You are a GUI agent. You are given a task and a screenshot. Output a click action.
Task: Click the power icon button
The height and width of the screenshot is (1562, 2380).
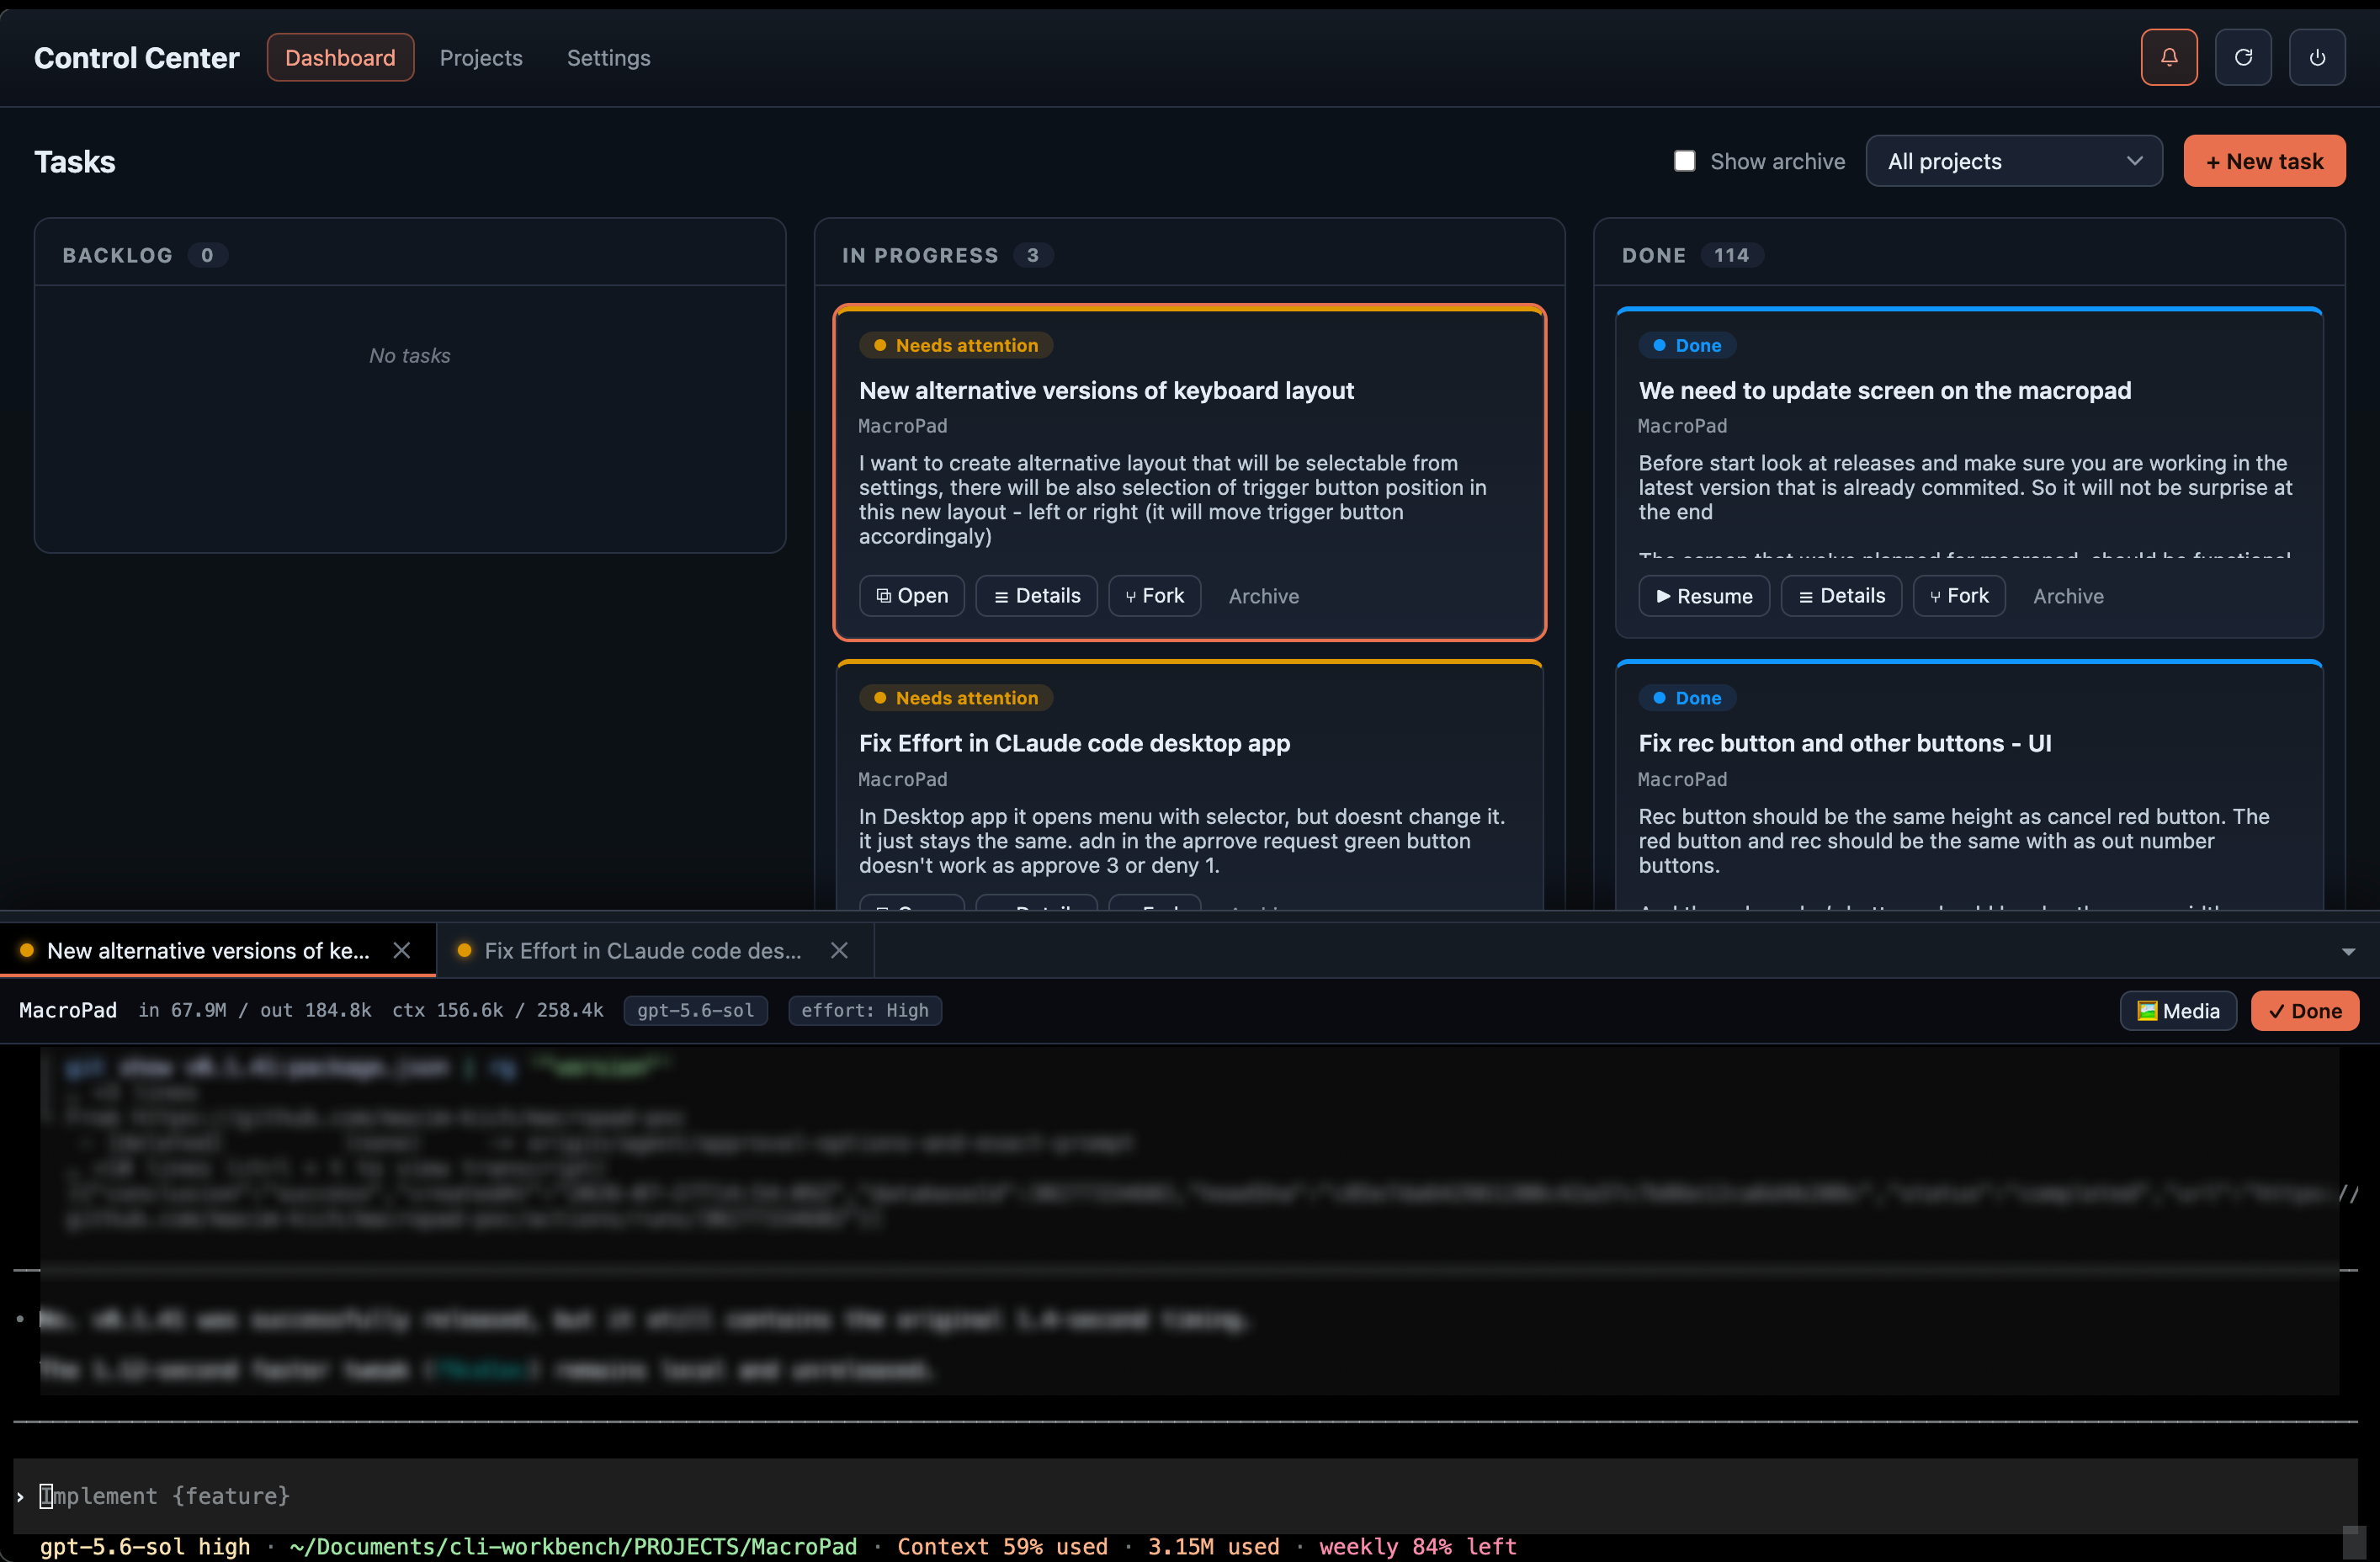tap(2317, 57)
